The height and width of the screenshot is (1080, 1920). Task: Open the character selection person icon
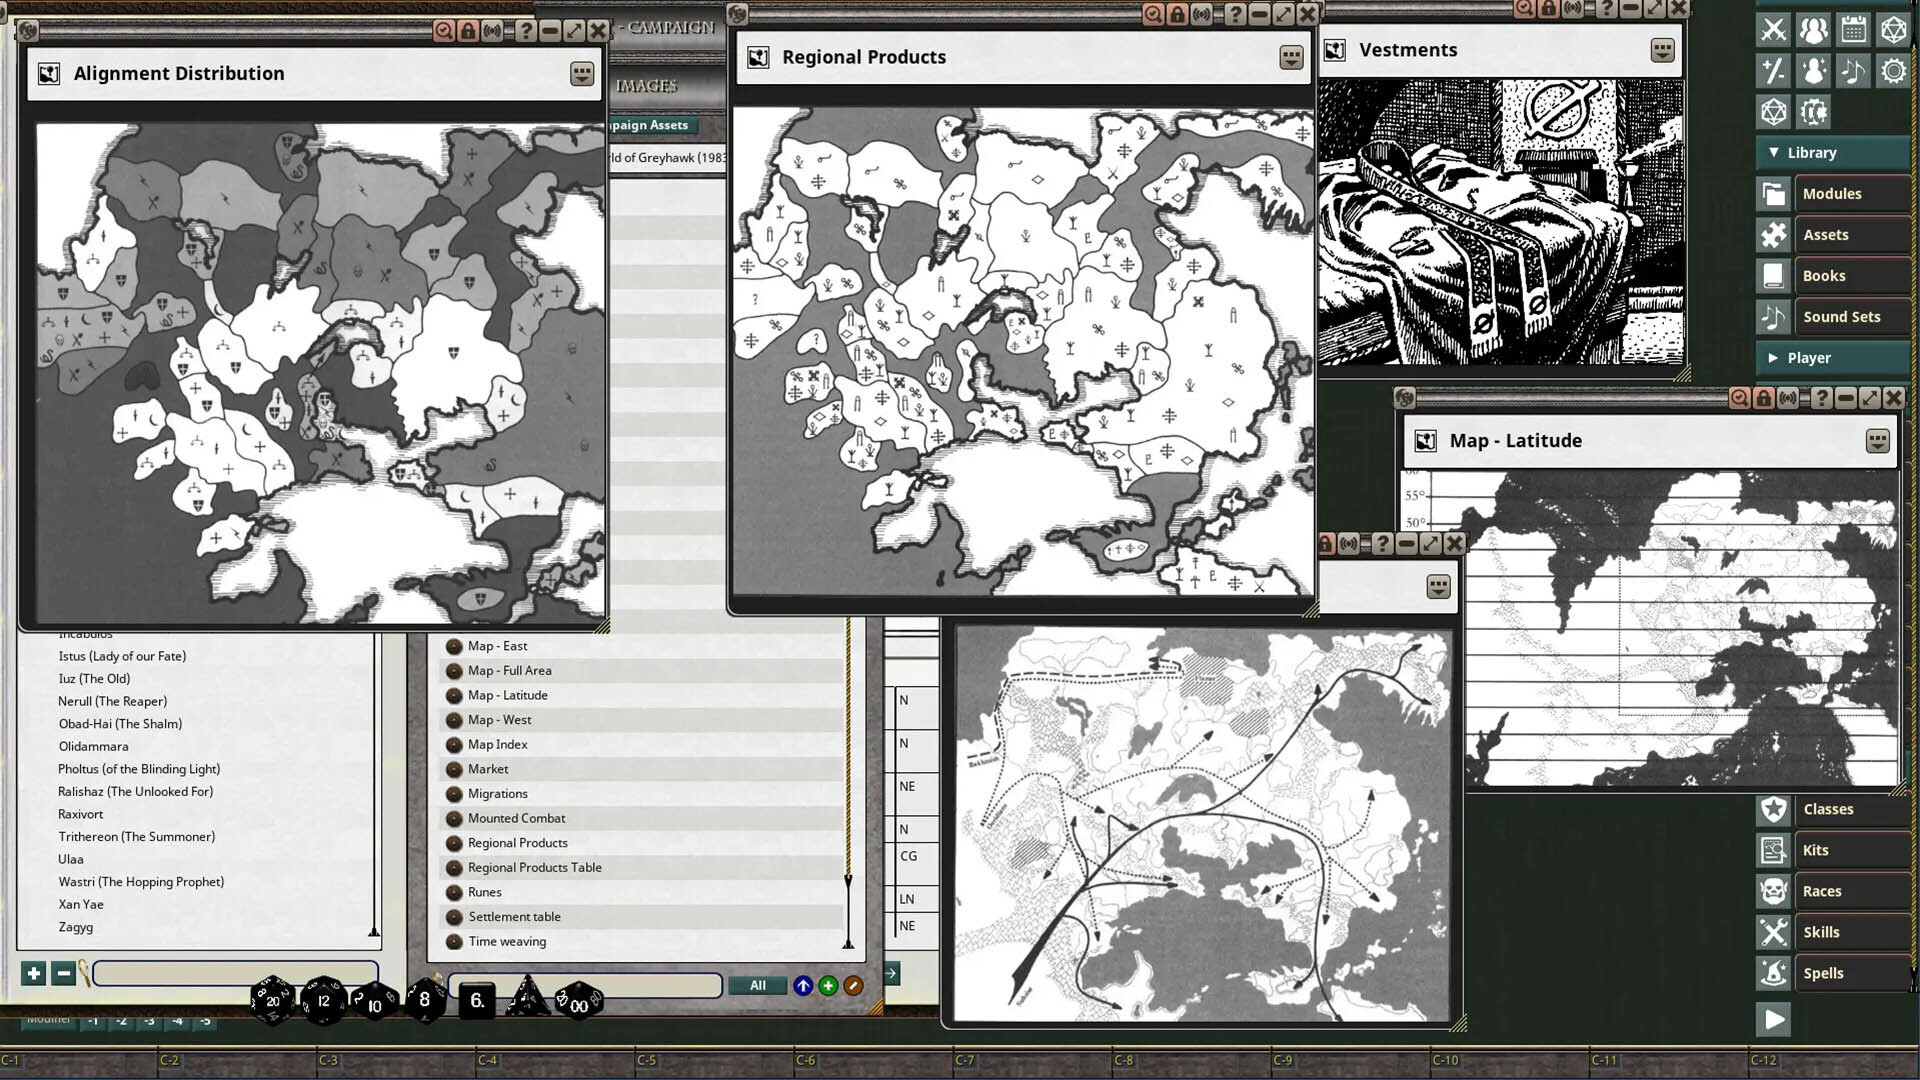click(x=1813, y=70)
